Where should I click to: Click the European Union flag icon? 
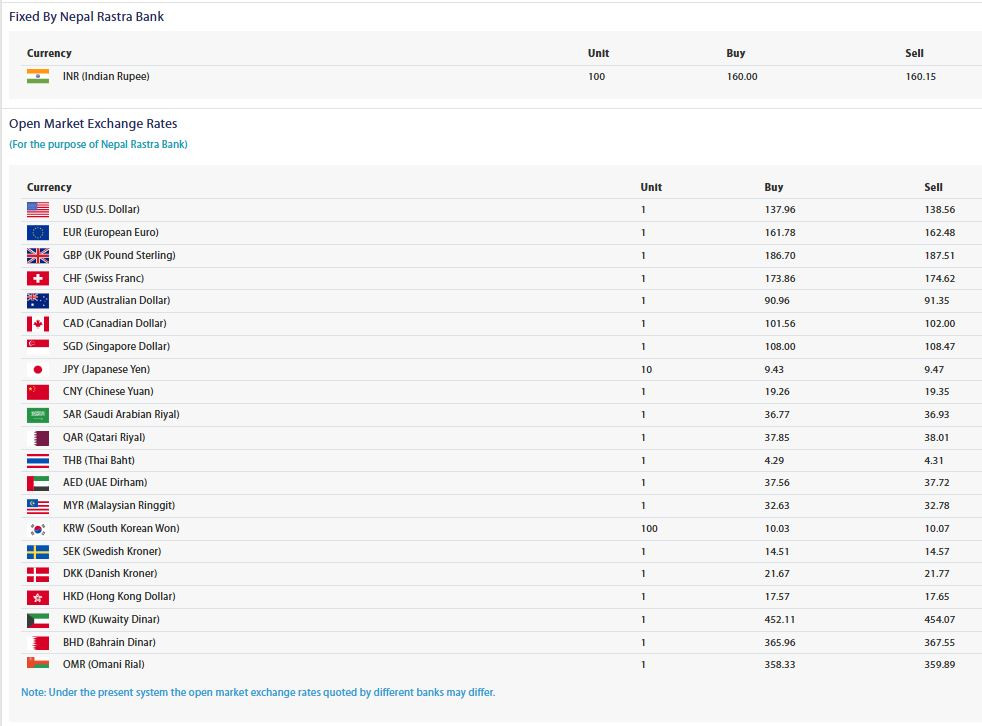pyautogui.click(x=38, y=232)
